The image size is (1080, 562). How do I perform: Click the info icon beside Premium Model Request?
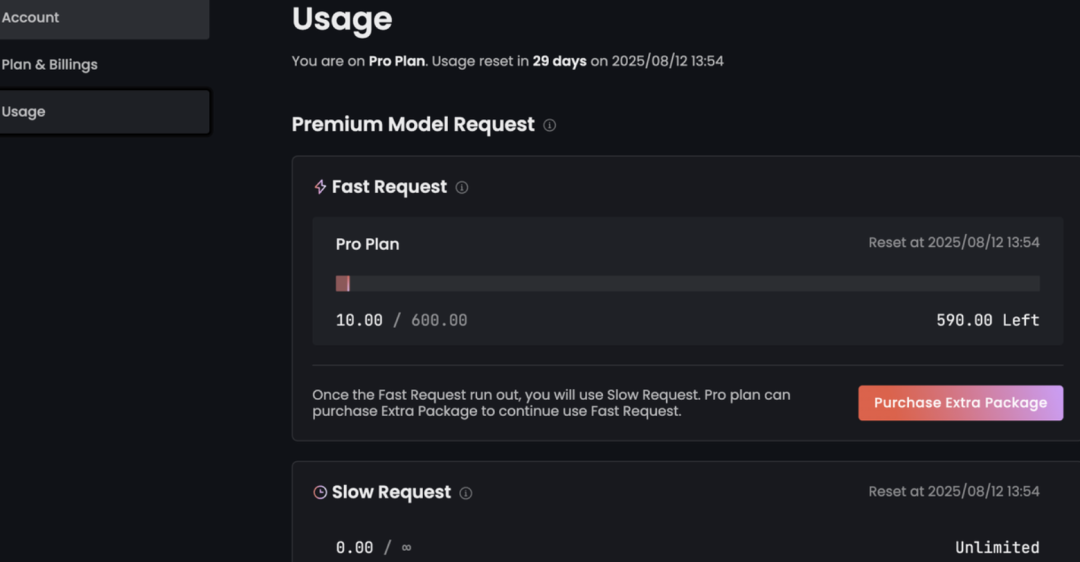pos(549,125)
